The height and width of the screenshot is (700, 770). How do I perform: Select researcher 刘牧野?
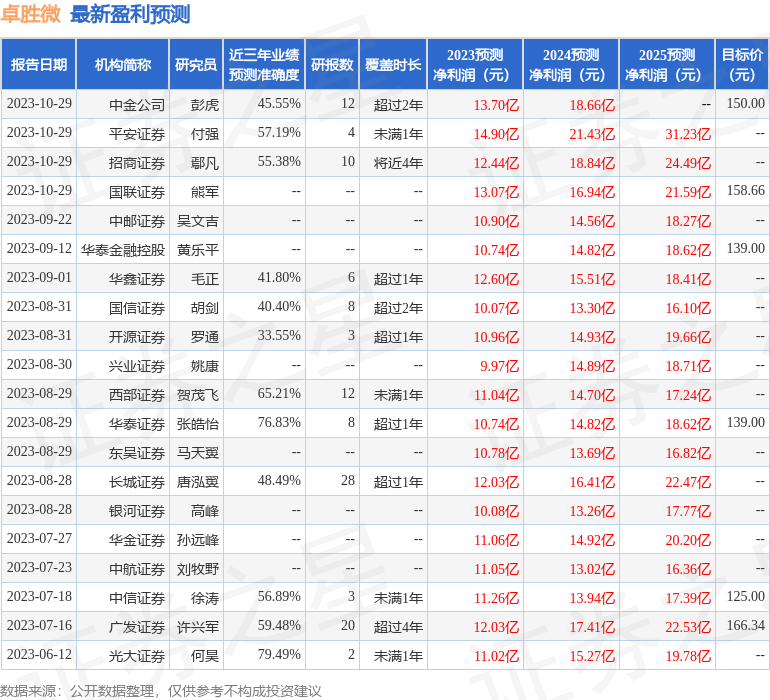click(198, 568)
